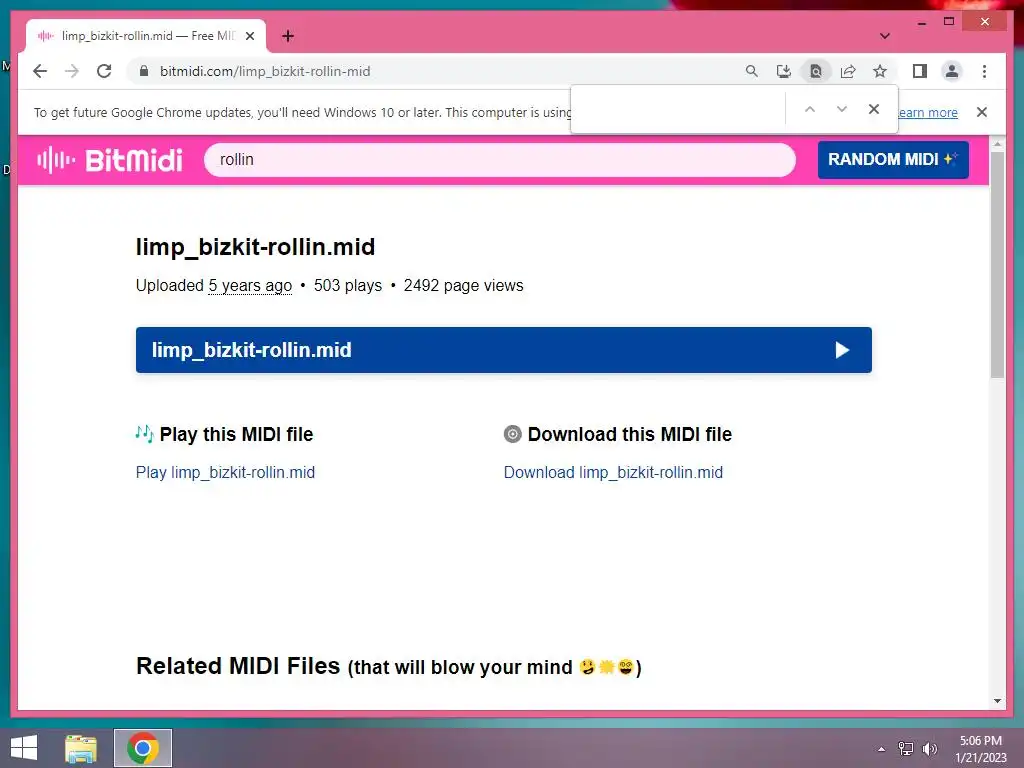The image size is (1024, 768).
Task: Open the taskbar clock and date
Action: pyautogui.click(x=980, y=749)
